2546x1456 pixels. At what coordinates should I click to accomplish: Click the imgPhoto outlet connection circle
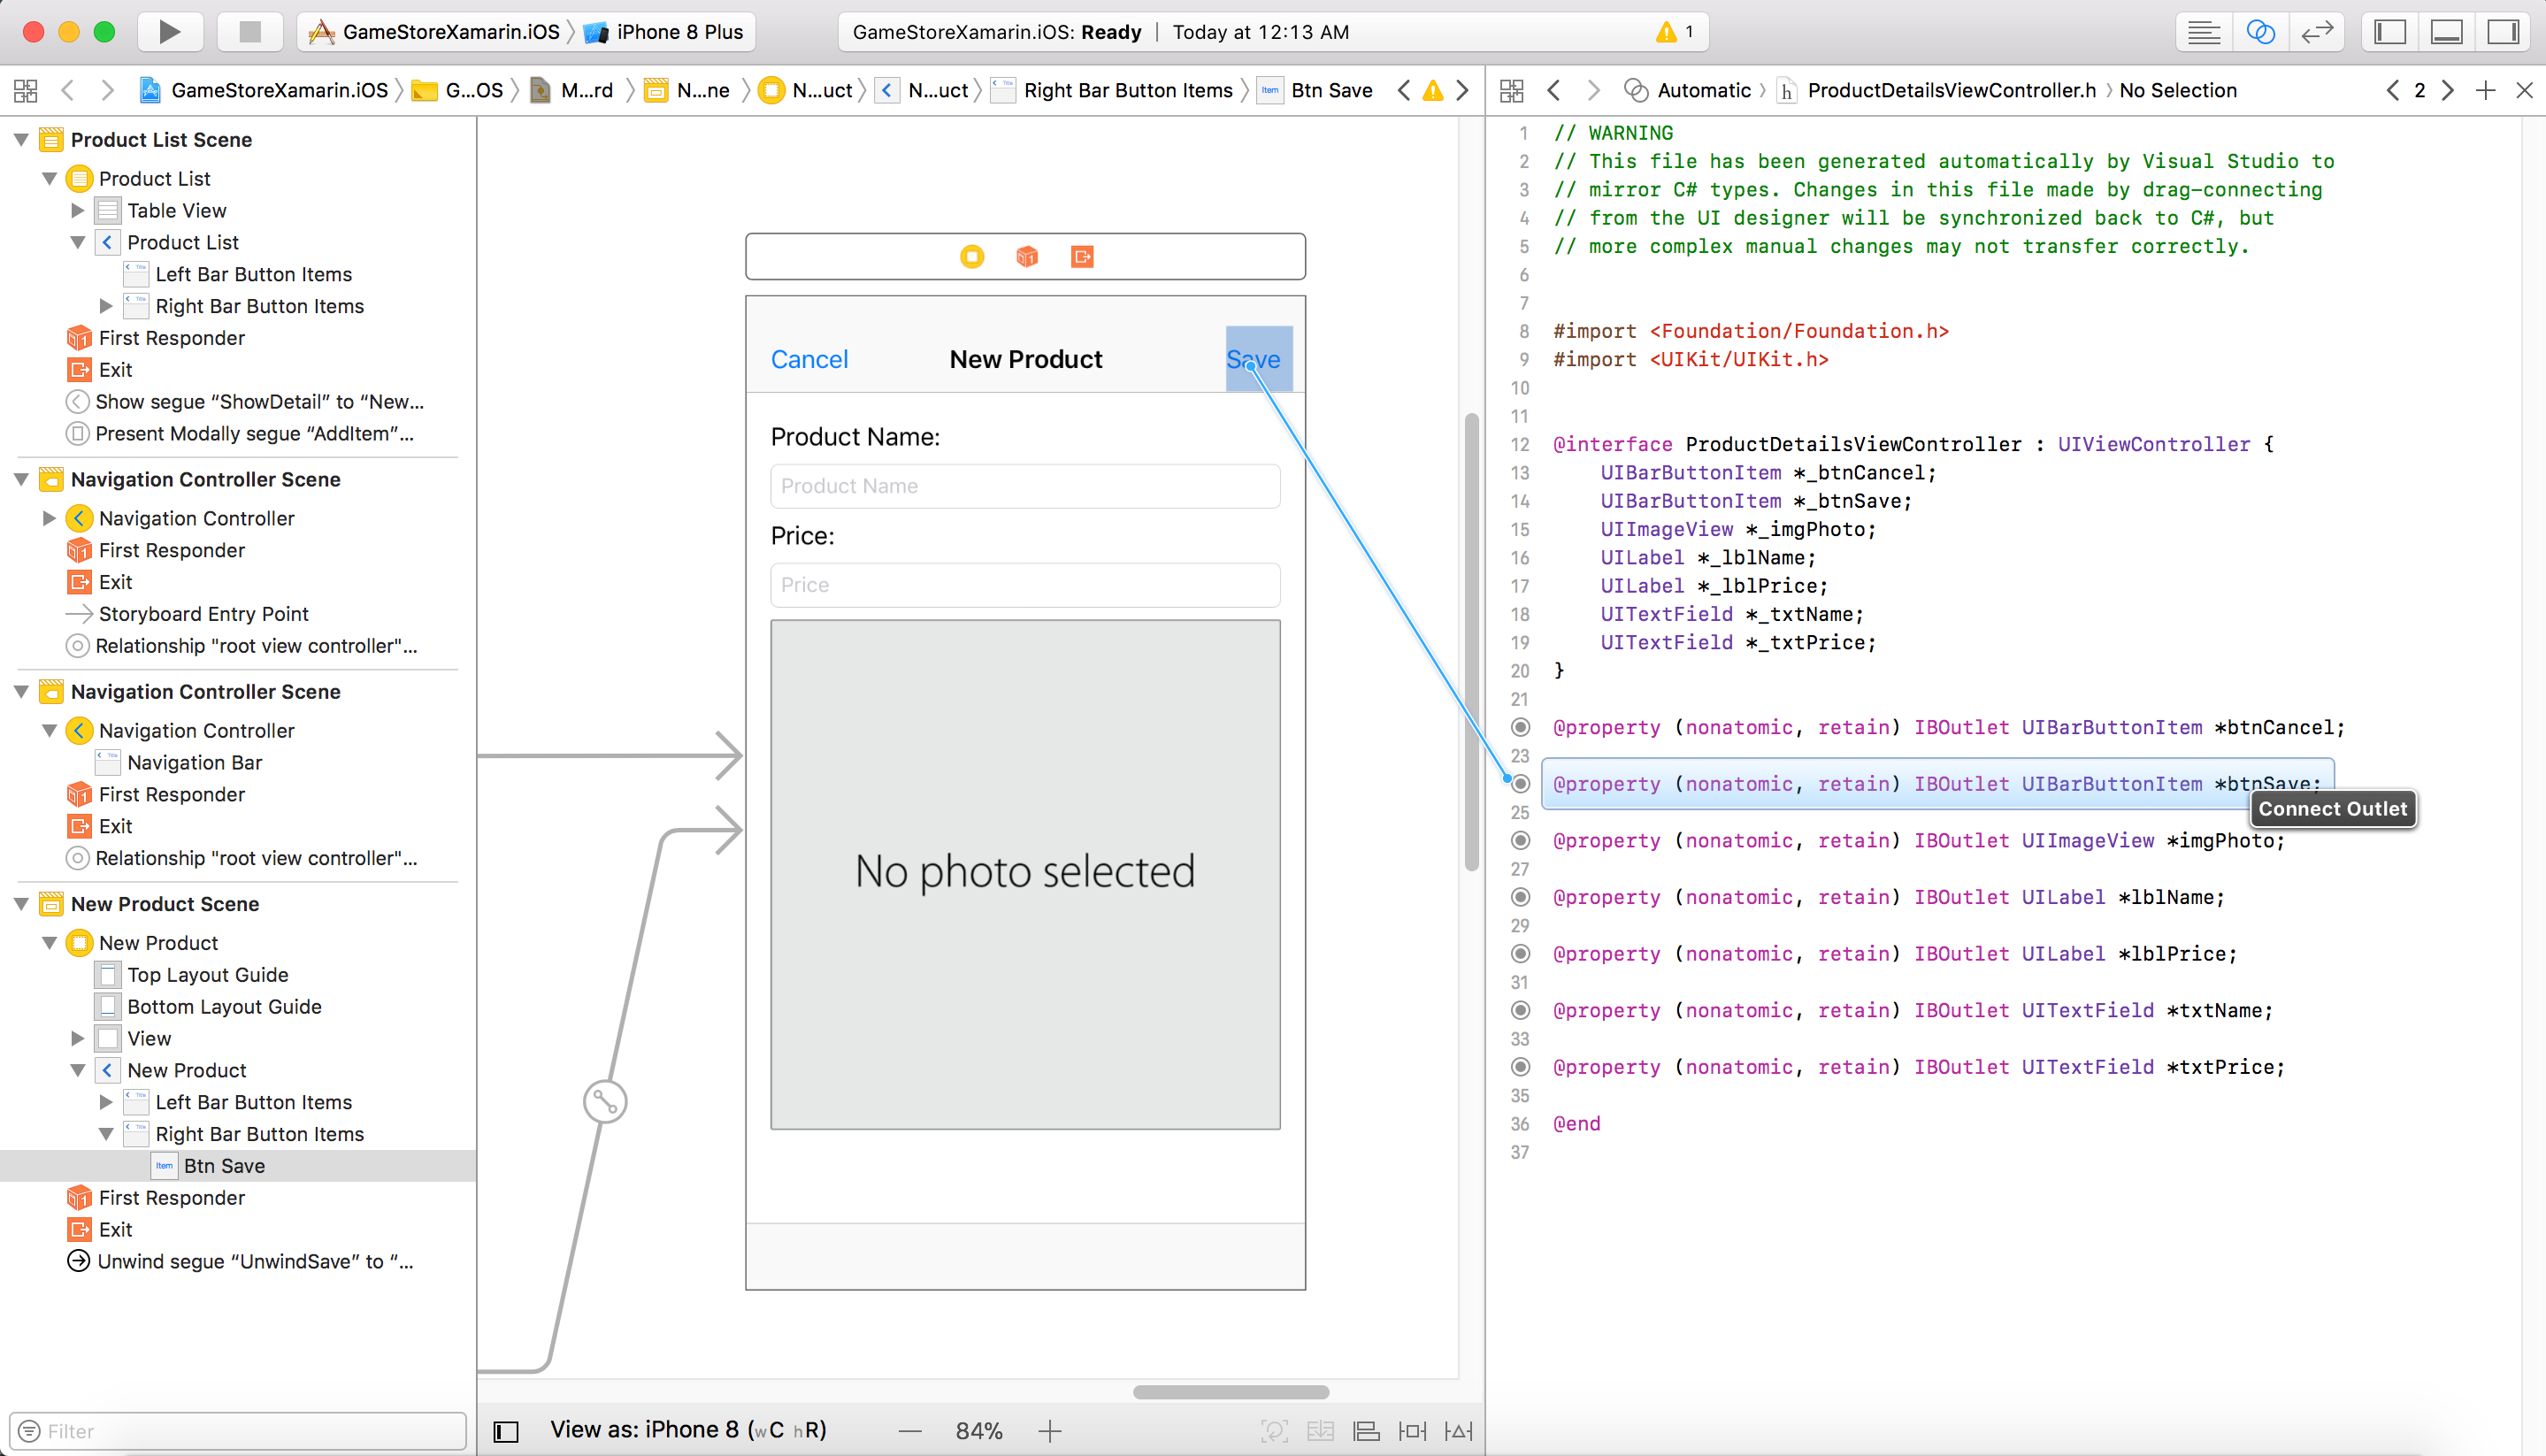1520,840
